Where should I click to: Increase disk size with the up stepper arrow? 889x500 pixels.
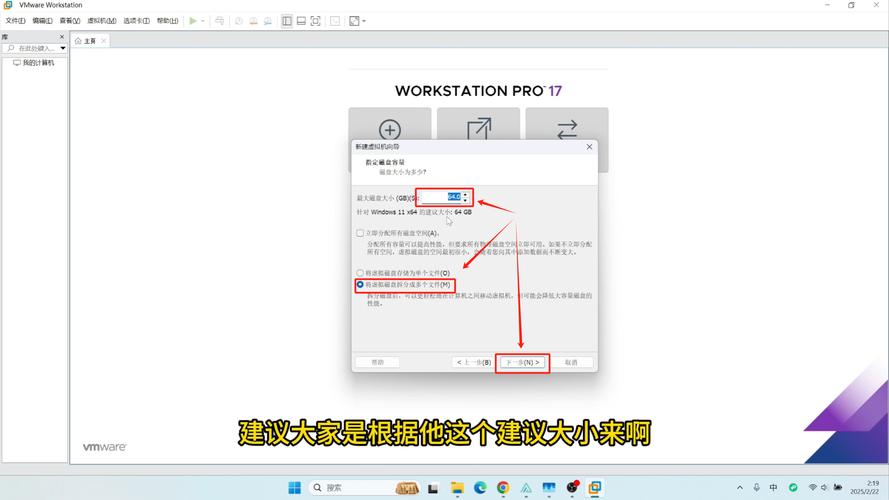coord(465,194)
